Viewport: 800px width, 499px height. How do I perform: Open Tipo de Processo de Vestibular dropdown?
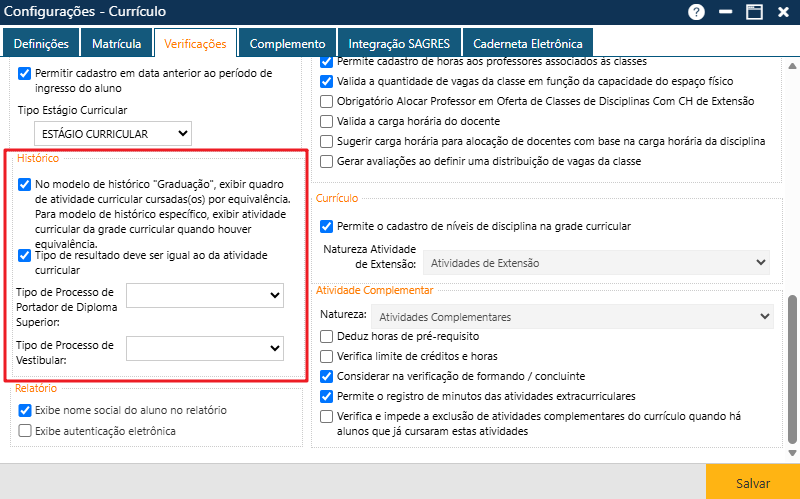205,348
